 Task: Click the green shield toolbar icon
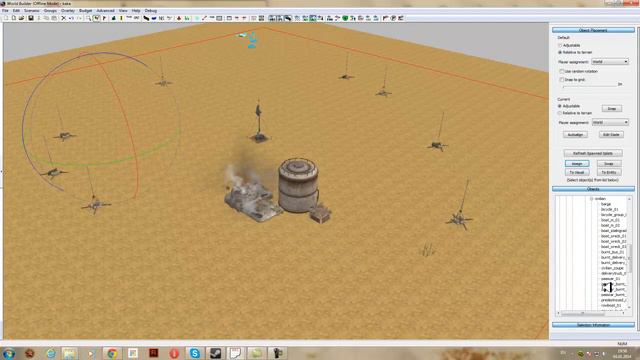(x=345, y=18)
